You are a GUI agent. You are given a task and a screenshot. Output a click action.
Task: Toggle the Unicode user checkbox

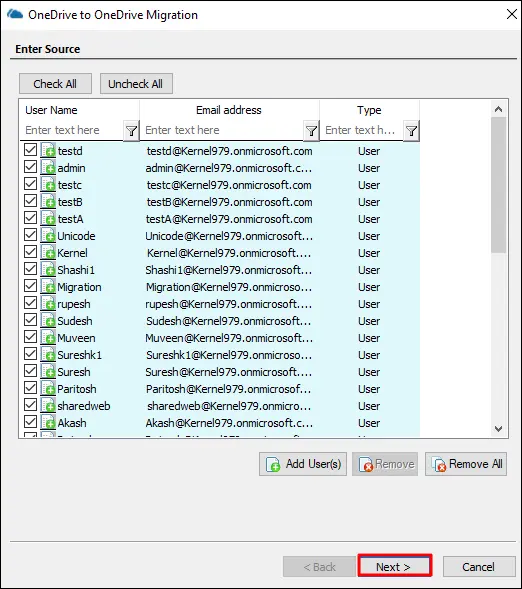(30, 235)
